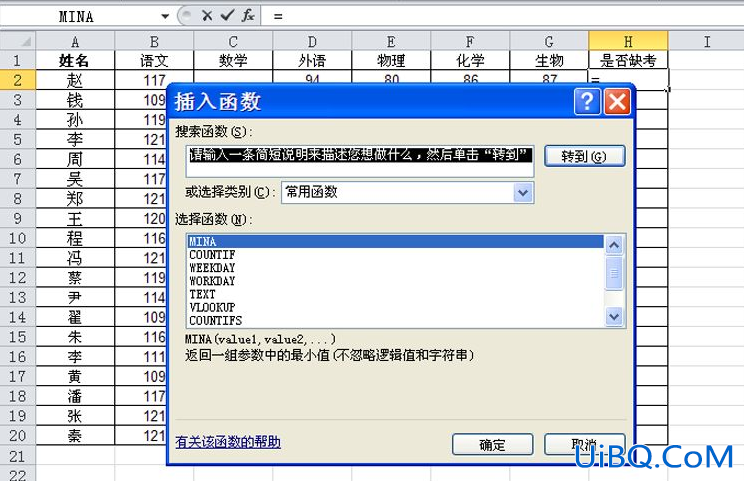This screenshot has height=481, width=744.
Task: Click name cell 钱 in row 3
Action: pyautogui.click(x=75, y=100)
